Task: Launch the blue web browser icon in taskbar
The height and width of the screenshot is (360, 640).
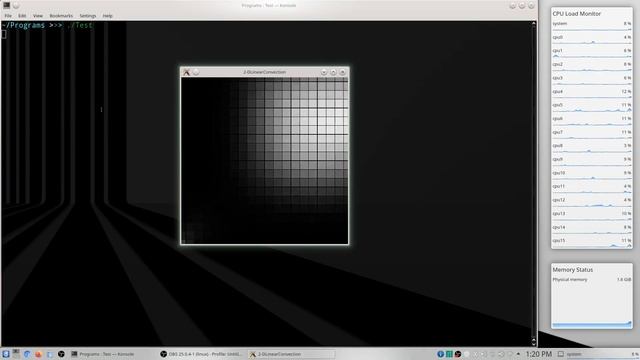Action: pos(27,354)
